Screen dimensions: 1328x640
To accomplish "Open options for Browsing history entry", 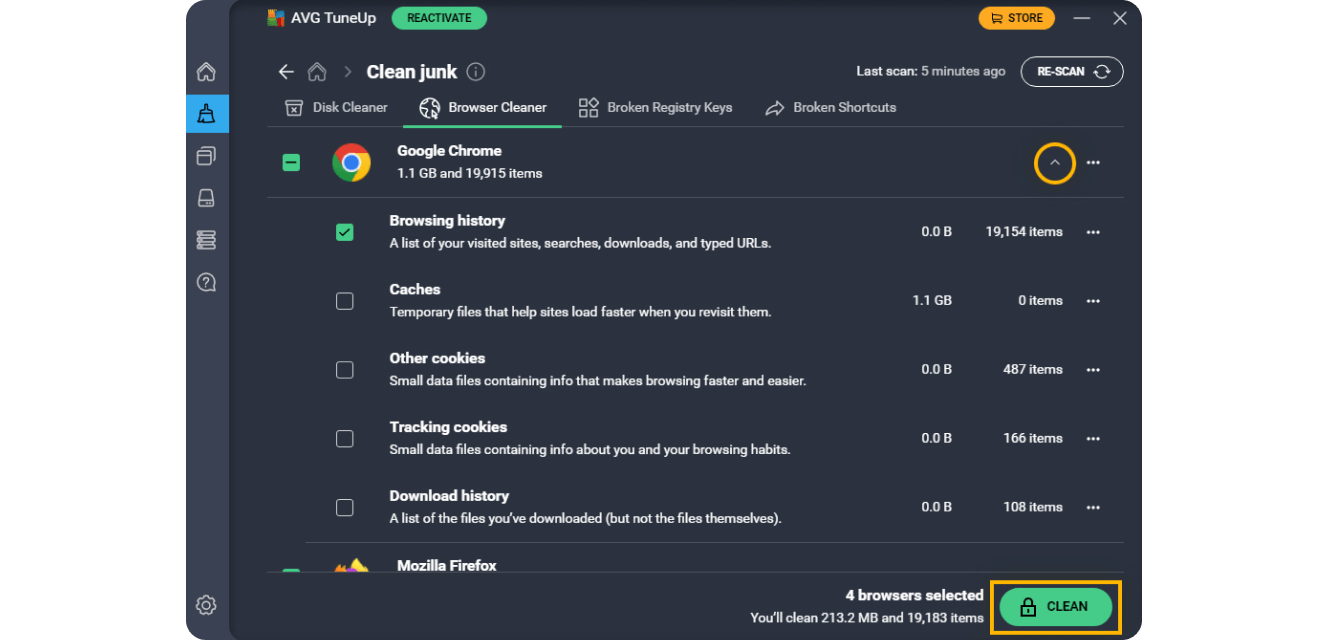I will click(1093, 231).
